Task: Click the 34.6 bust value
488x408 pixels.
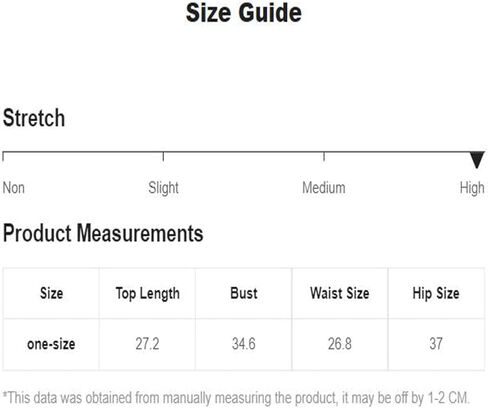Action: (x=244, y=344)
